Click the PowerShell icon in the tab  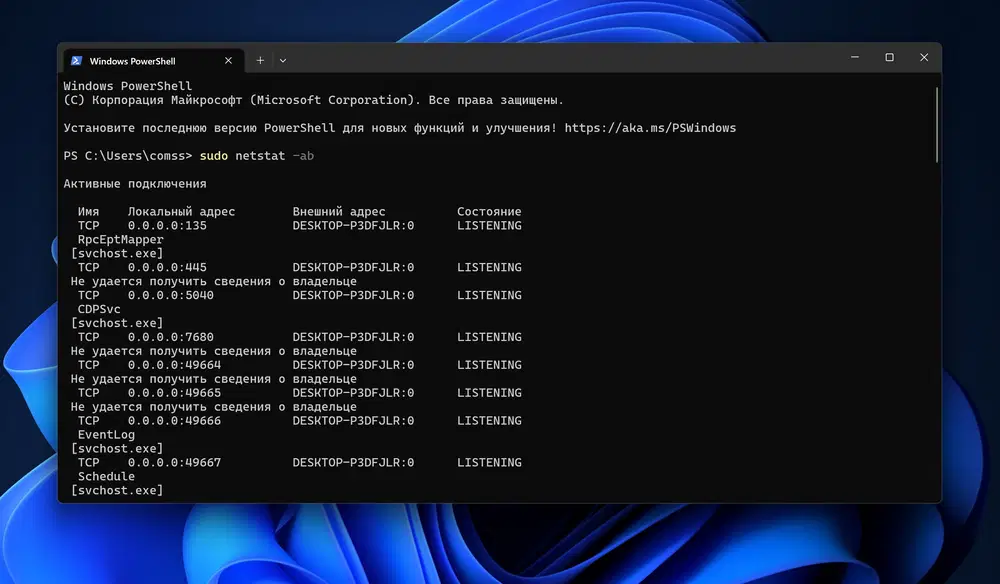77,61
